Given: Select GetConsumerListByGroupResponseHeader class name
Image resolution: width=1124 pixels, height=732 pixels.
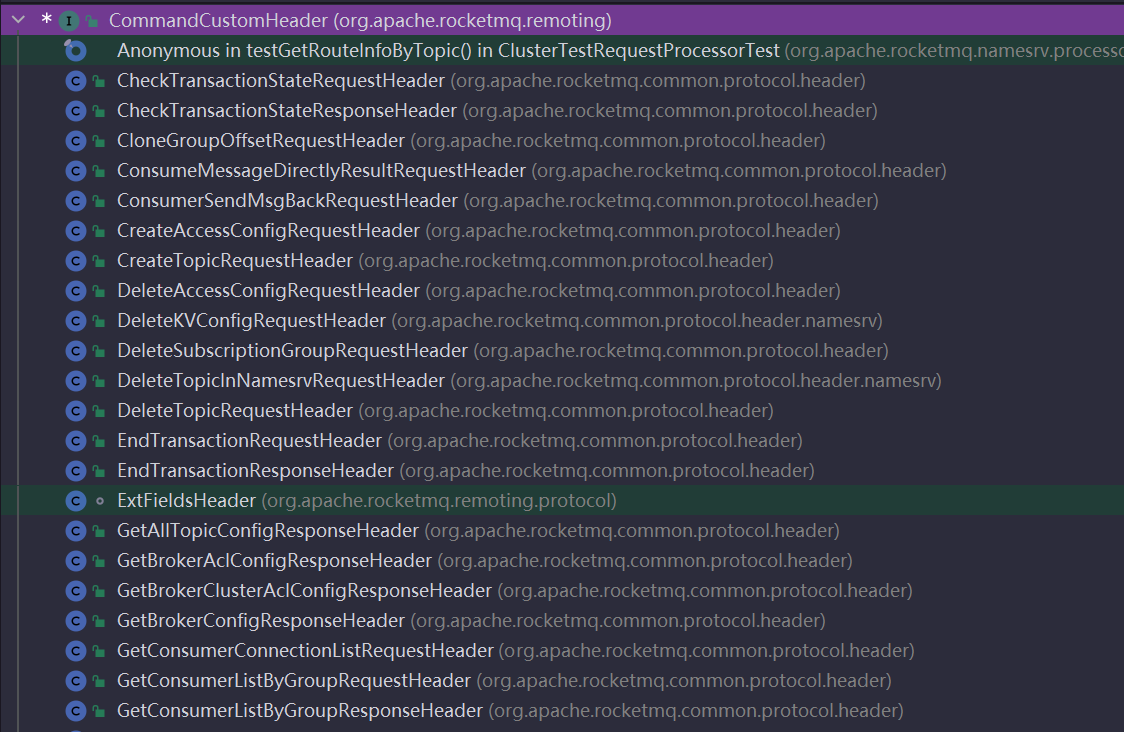Looking at the screenshot, I should pyautogui.click(x=300, y=710).
